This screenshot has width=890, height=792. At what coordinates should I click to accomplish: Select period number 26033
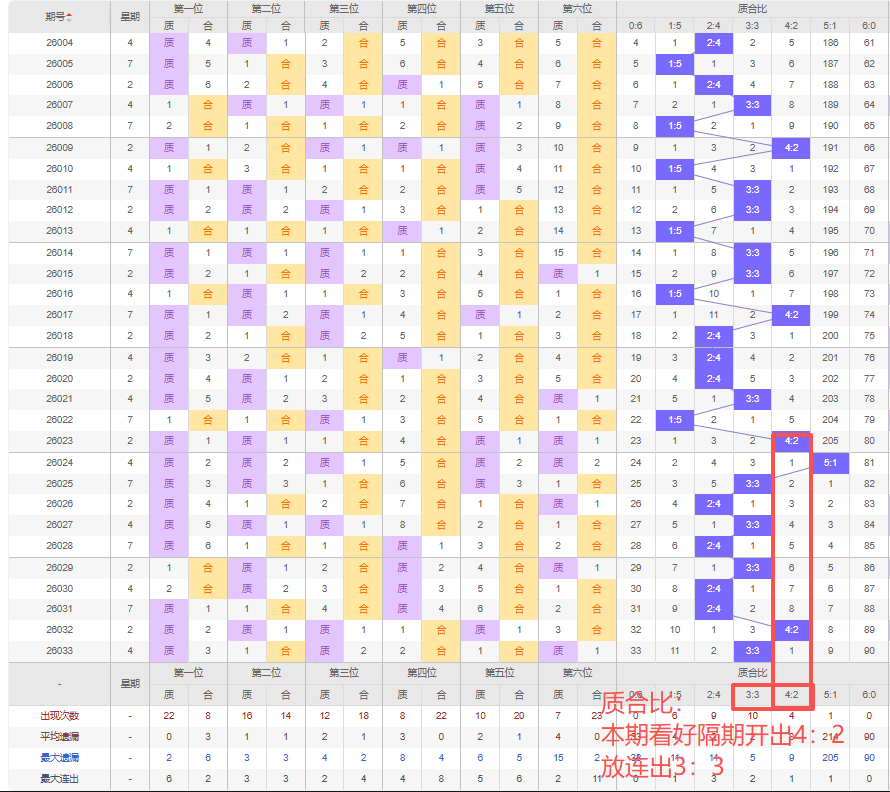point(60,651)
